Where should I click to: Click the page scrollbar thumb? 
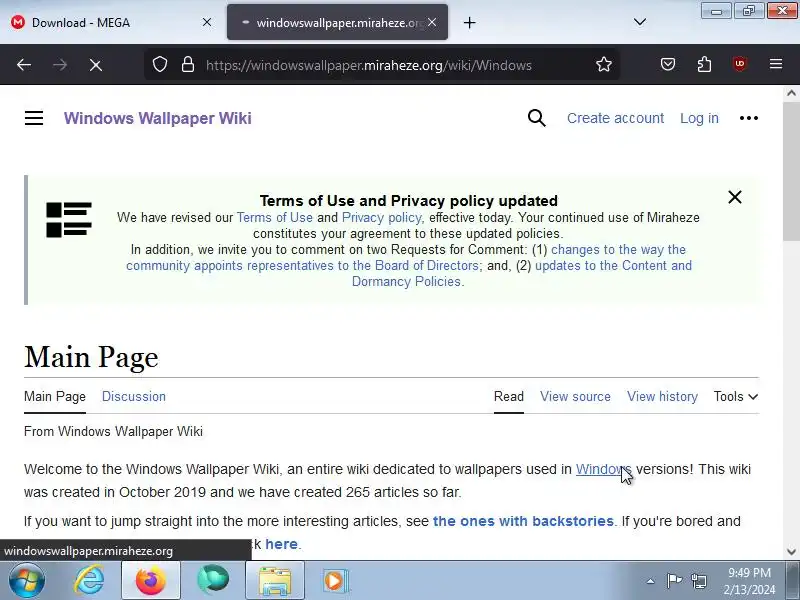click(791, 171)
